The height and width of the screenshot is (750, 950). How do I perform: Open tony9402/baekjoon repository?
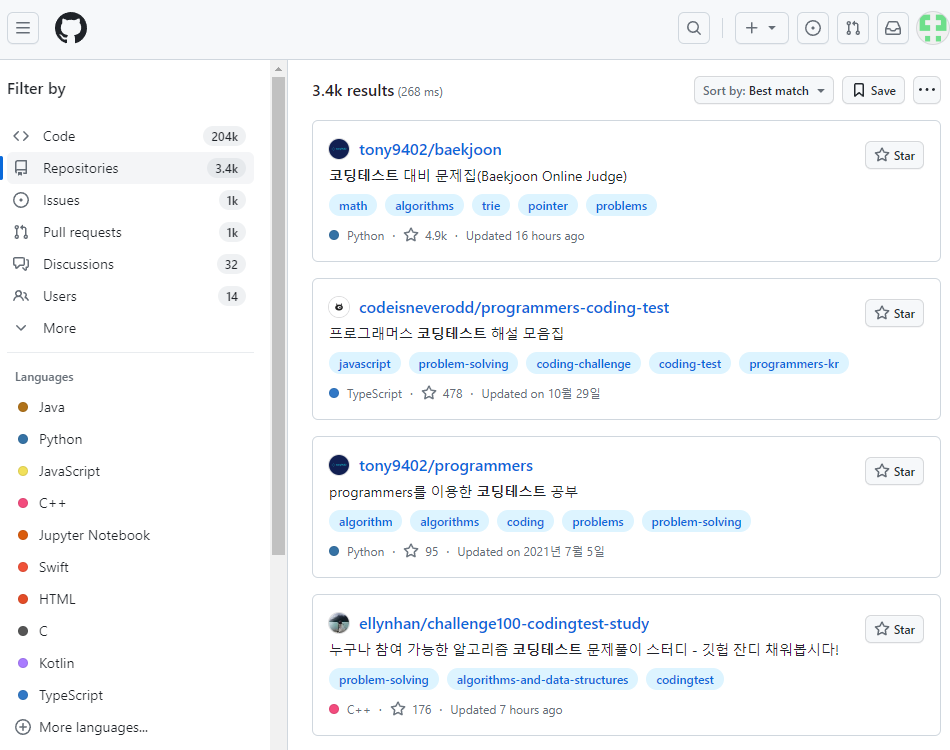[430, 150]
